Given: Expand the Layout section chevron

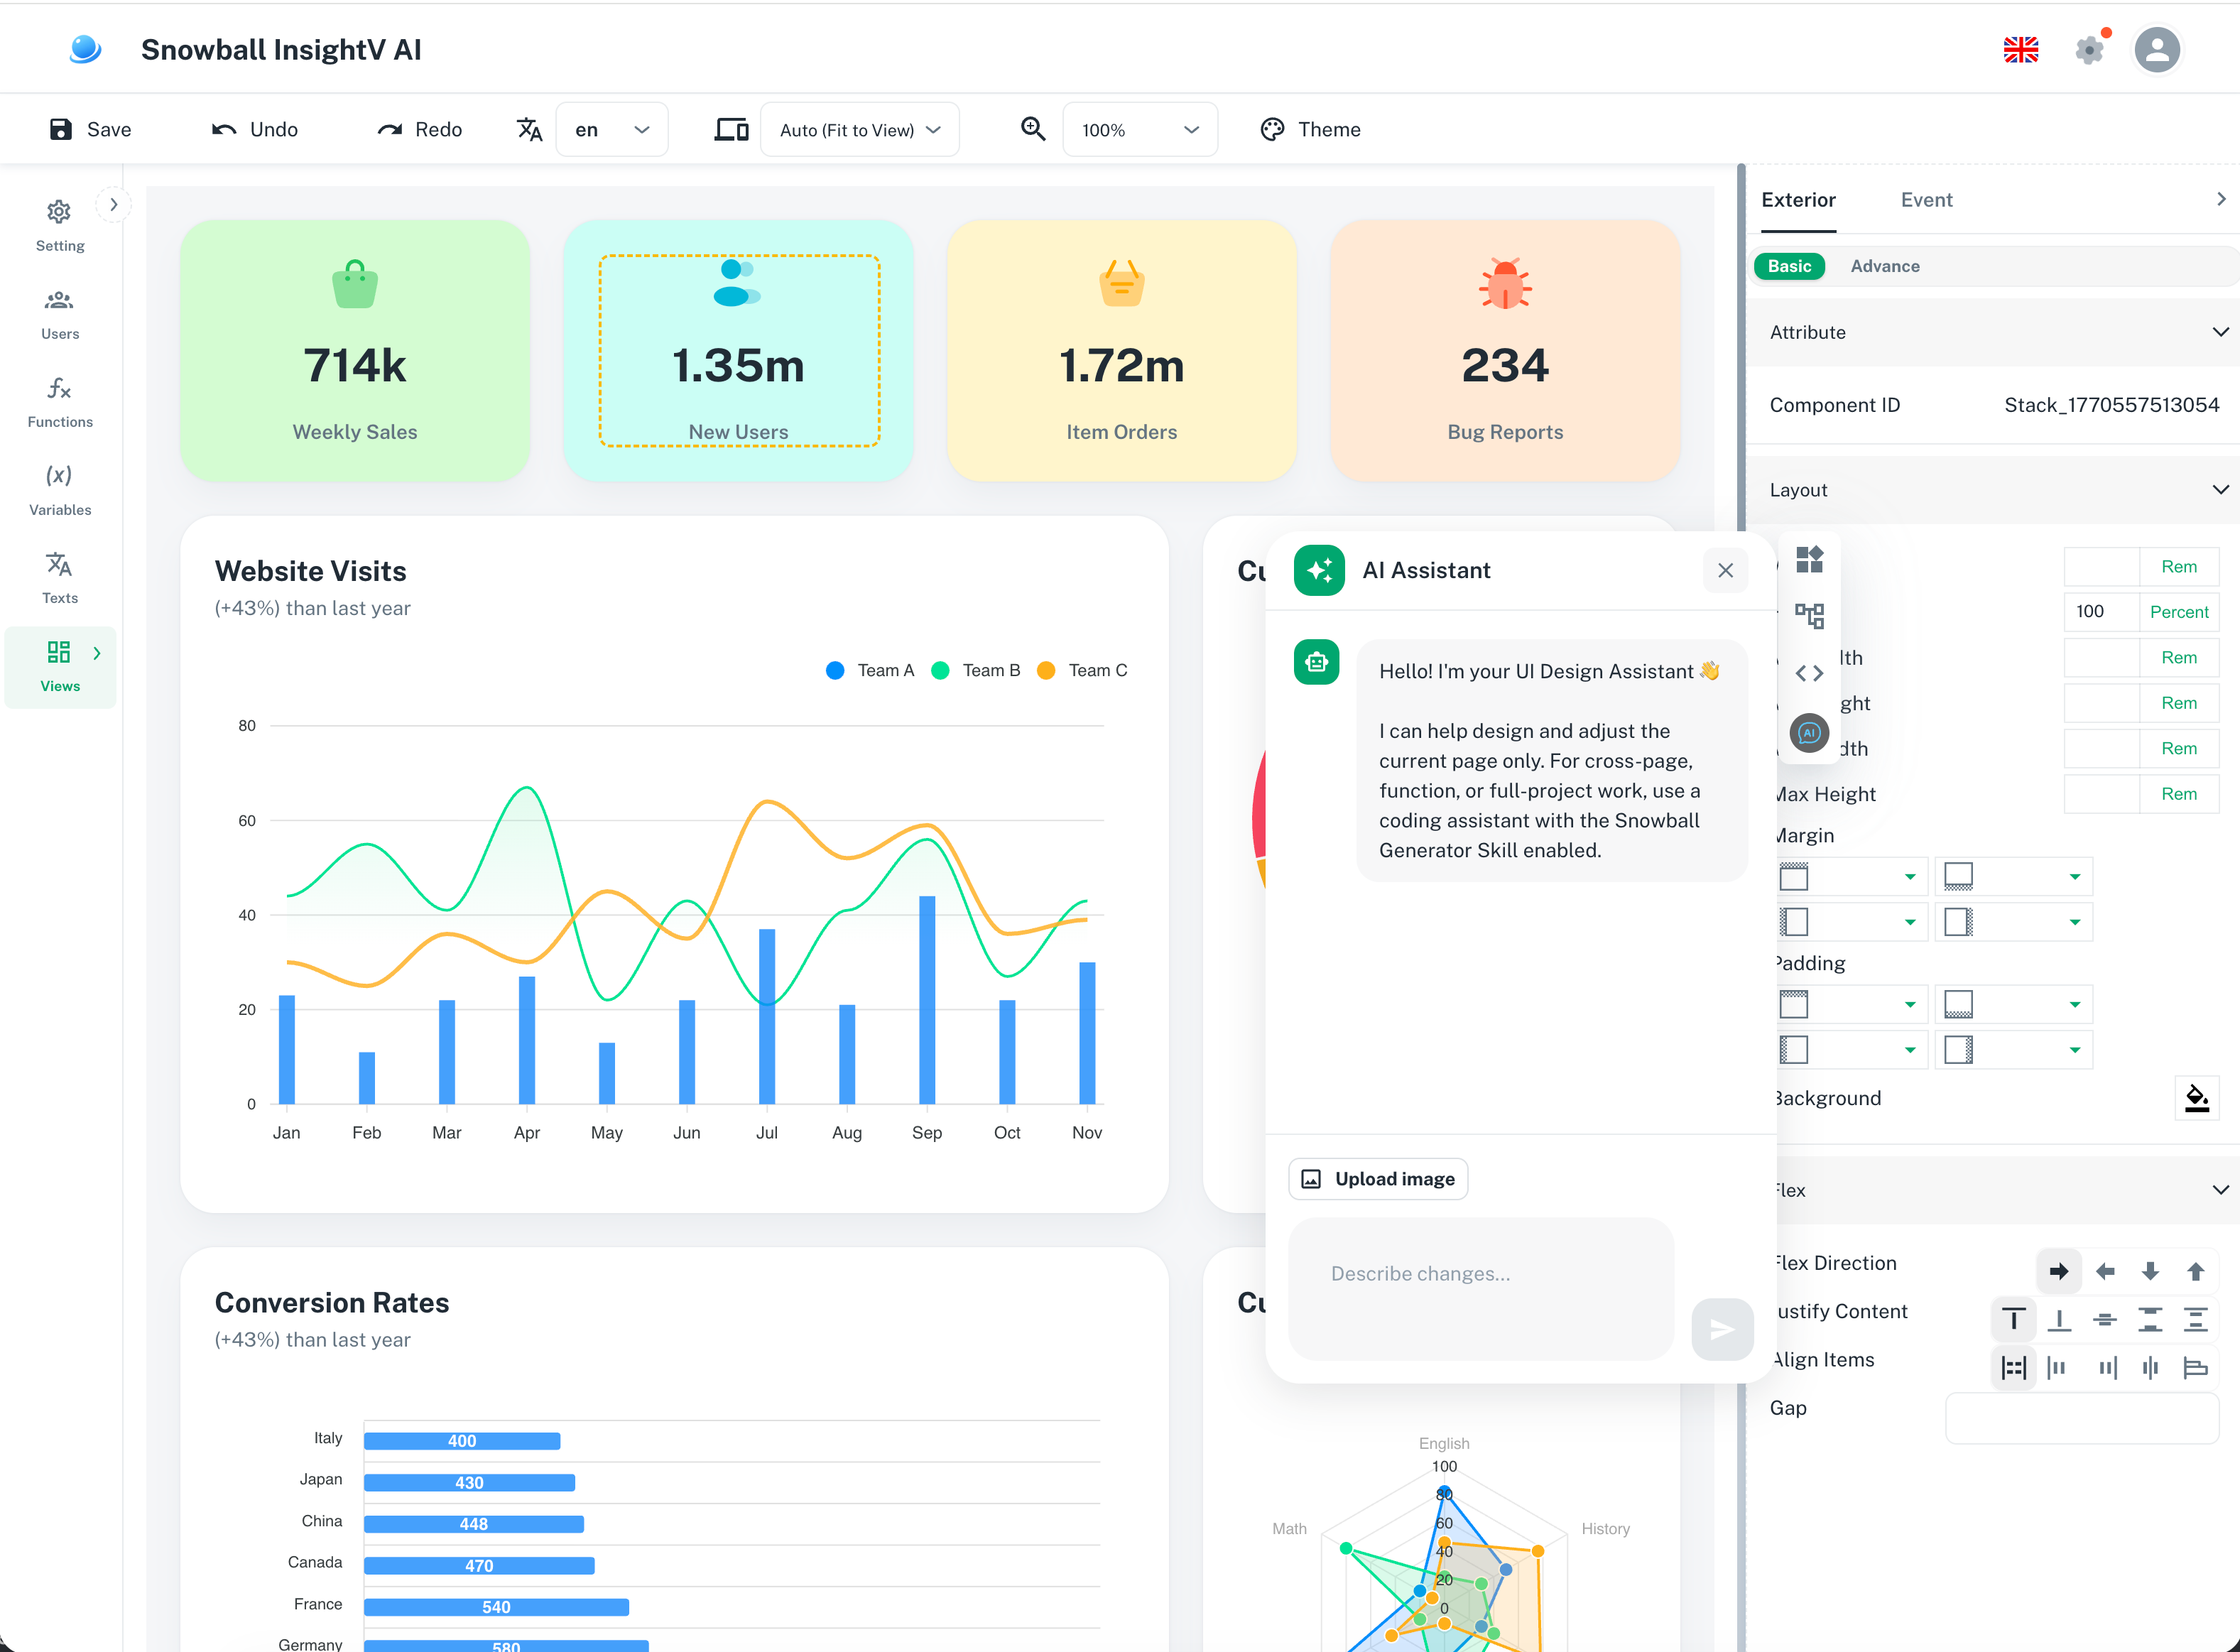Looking at the screenshot, I should point(2221,489).
